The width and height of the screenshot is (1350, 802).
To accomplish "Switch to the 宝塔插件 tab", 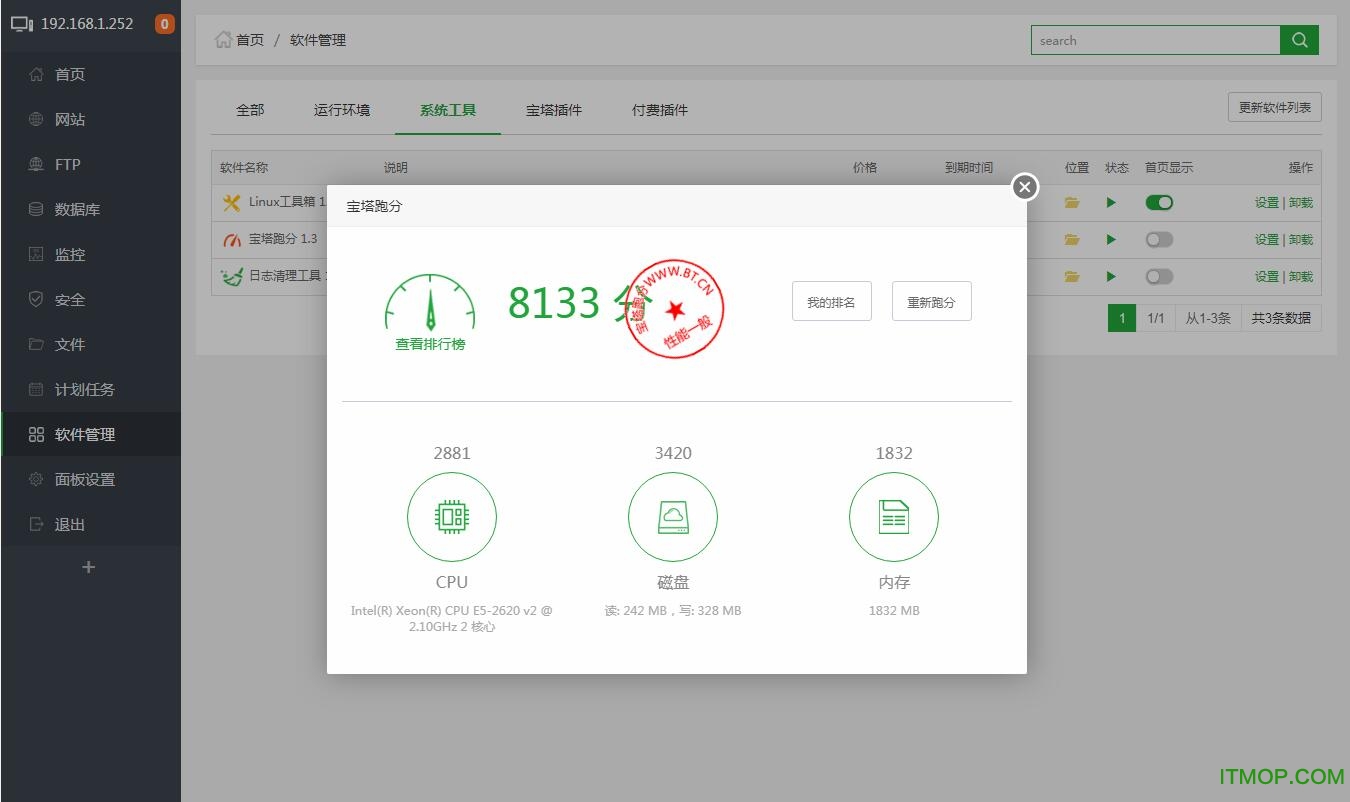I will tap(553, 110).
